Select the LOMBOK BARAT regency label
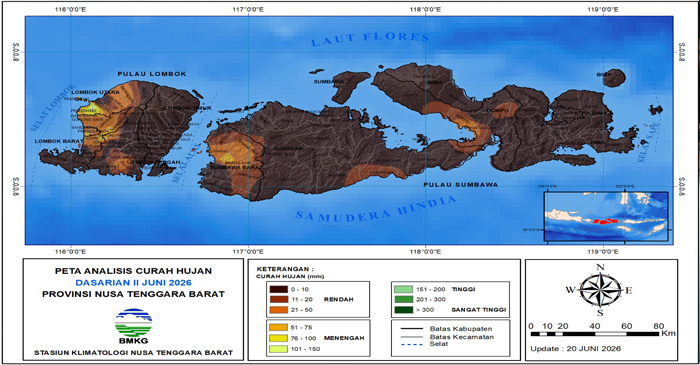The image size is (700, 365). coord(58,141)
